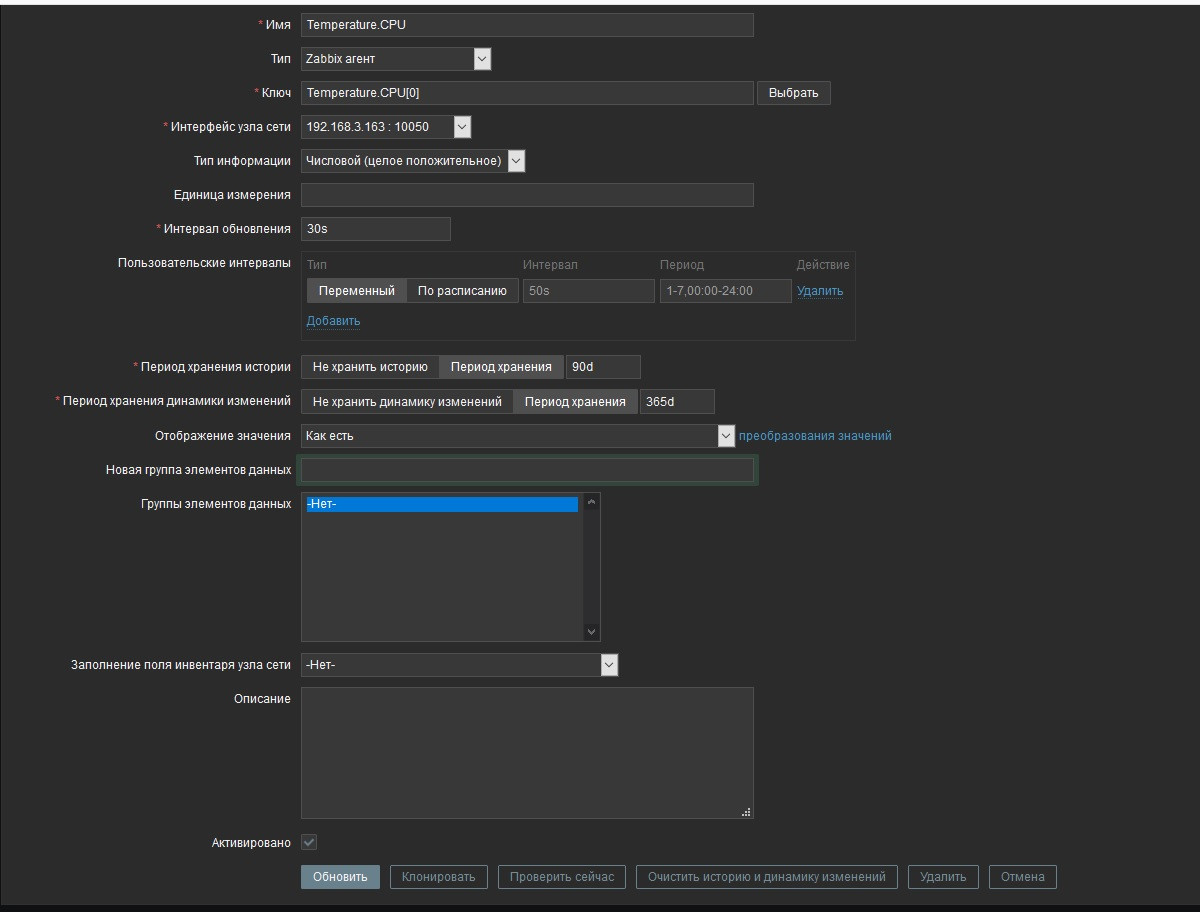
Task: Click the Клонировать button
Action: tap(438, 877)
